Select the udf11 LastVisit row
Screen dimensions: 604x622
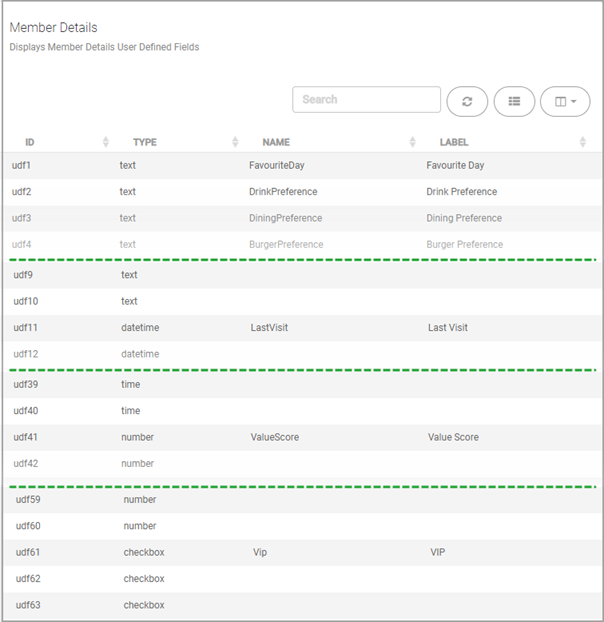point(301,328)
